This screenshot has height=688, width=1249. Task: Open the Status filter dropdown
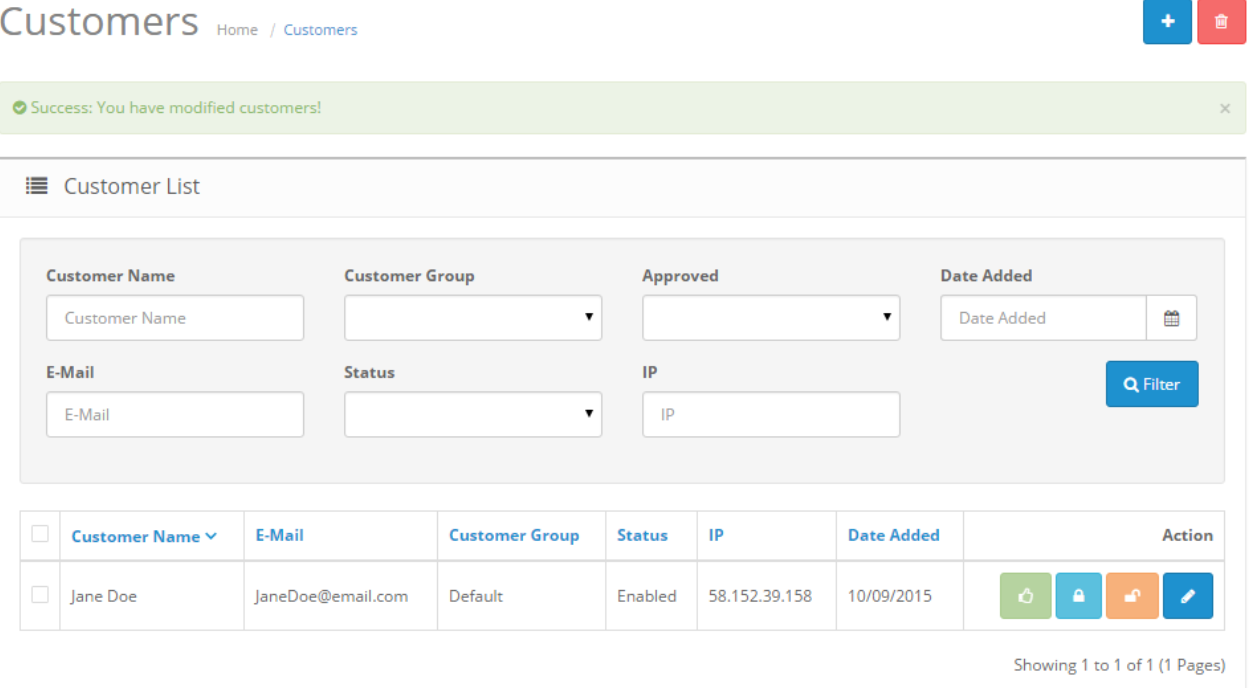tap(473, 414)
